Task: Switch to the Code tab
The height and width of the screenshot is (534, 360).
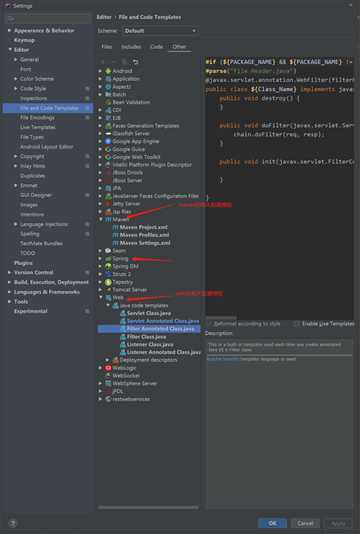Action: tap(156, 47)
